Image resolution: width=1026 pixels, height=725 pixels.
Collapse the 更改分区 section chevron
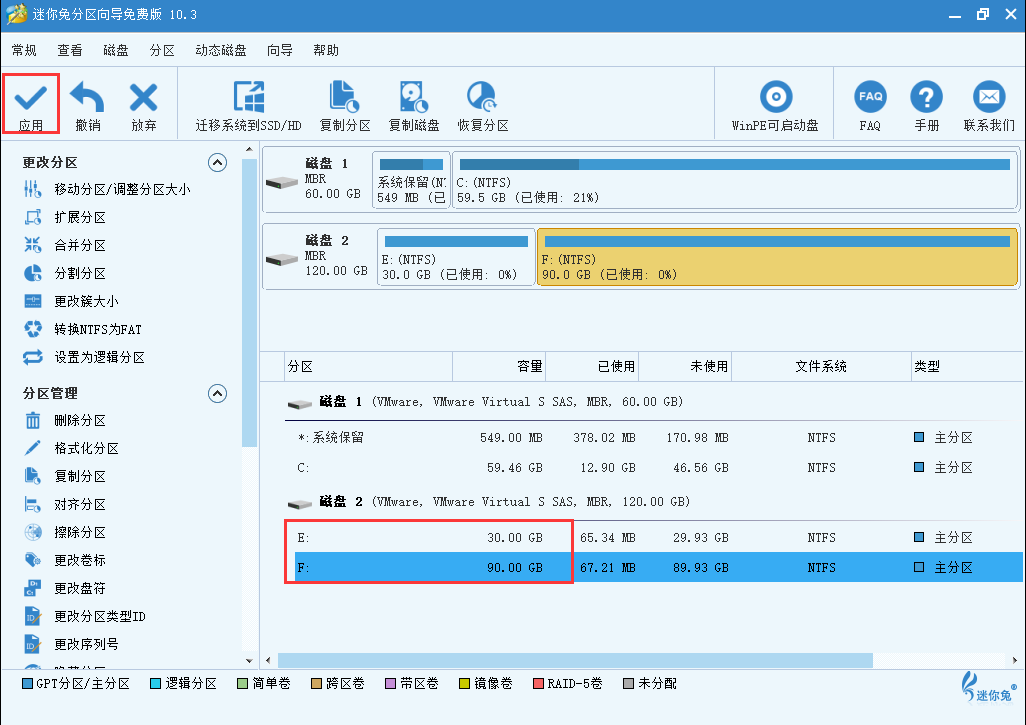217,162
